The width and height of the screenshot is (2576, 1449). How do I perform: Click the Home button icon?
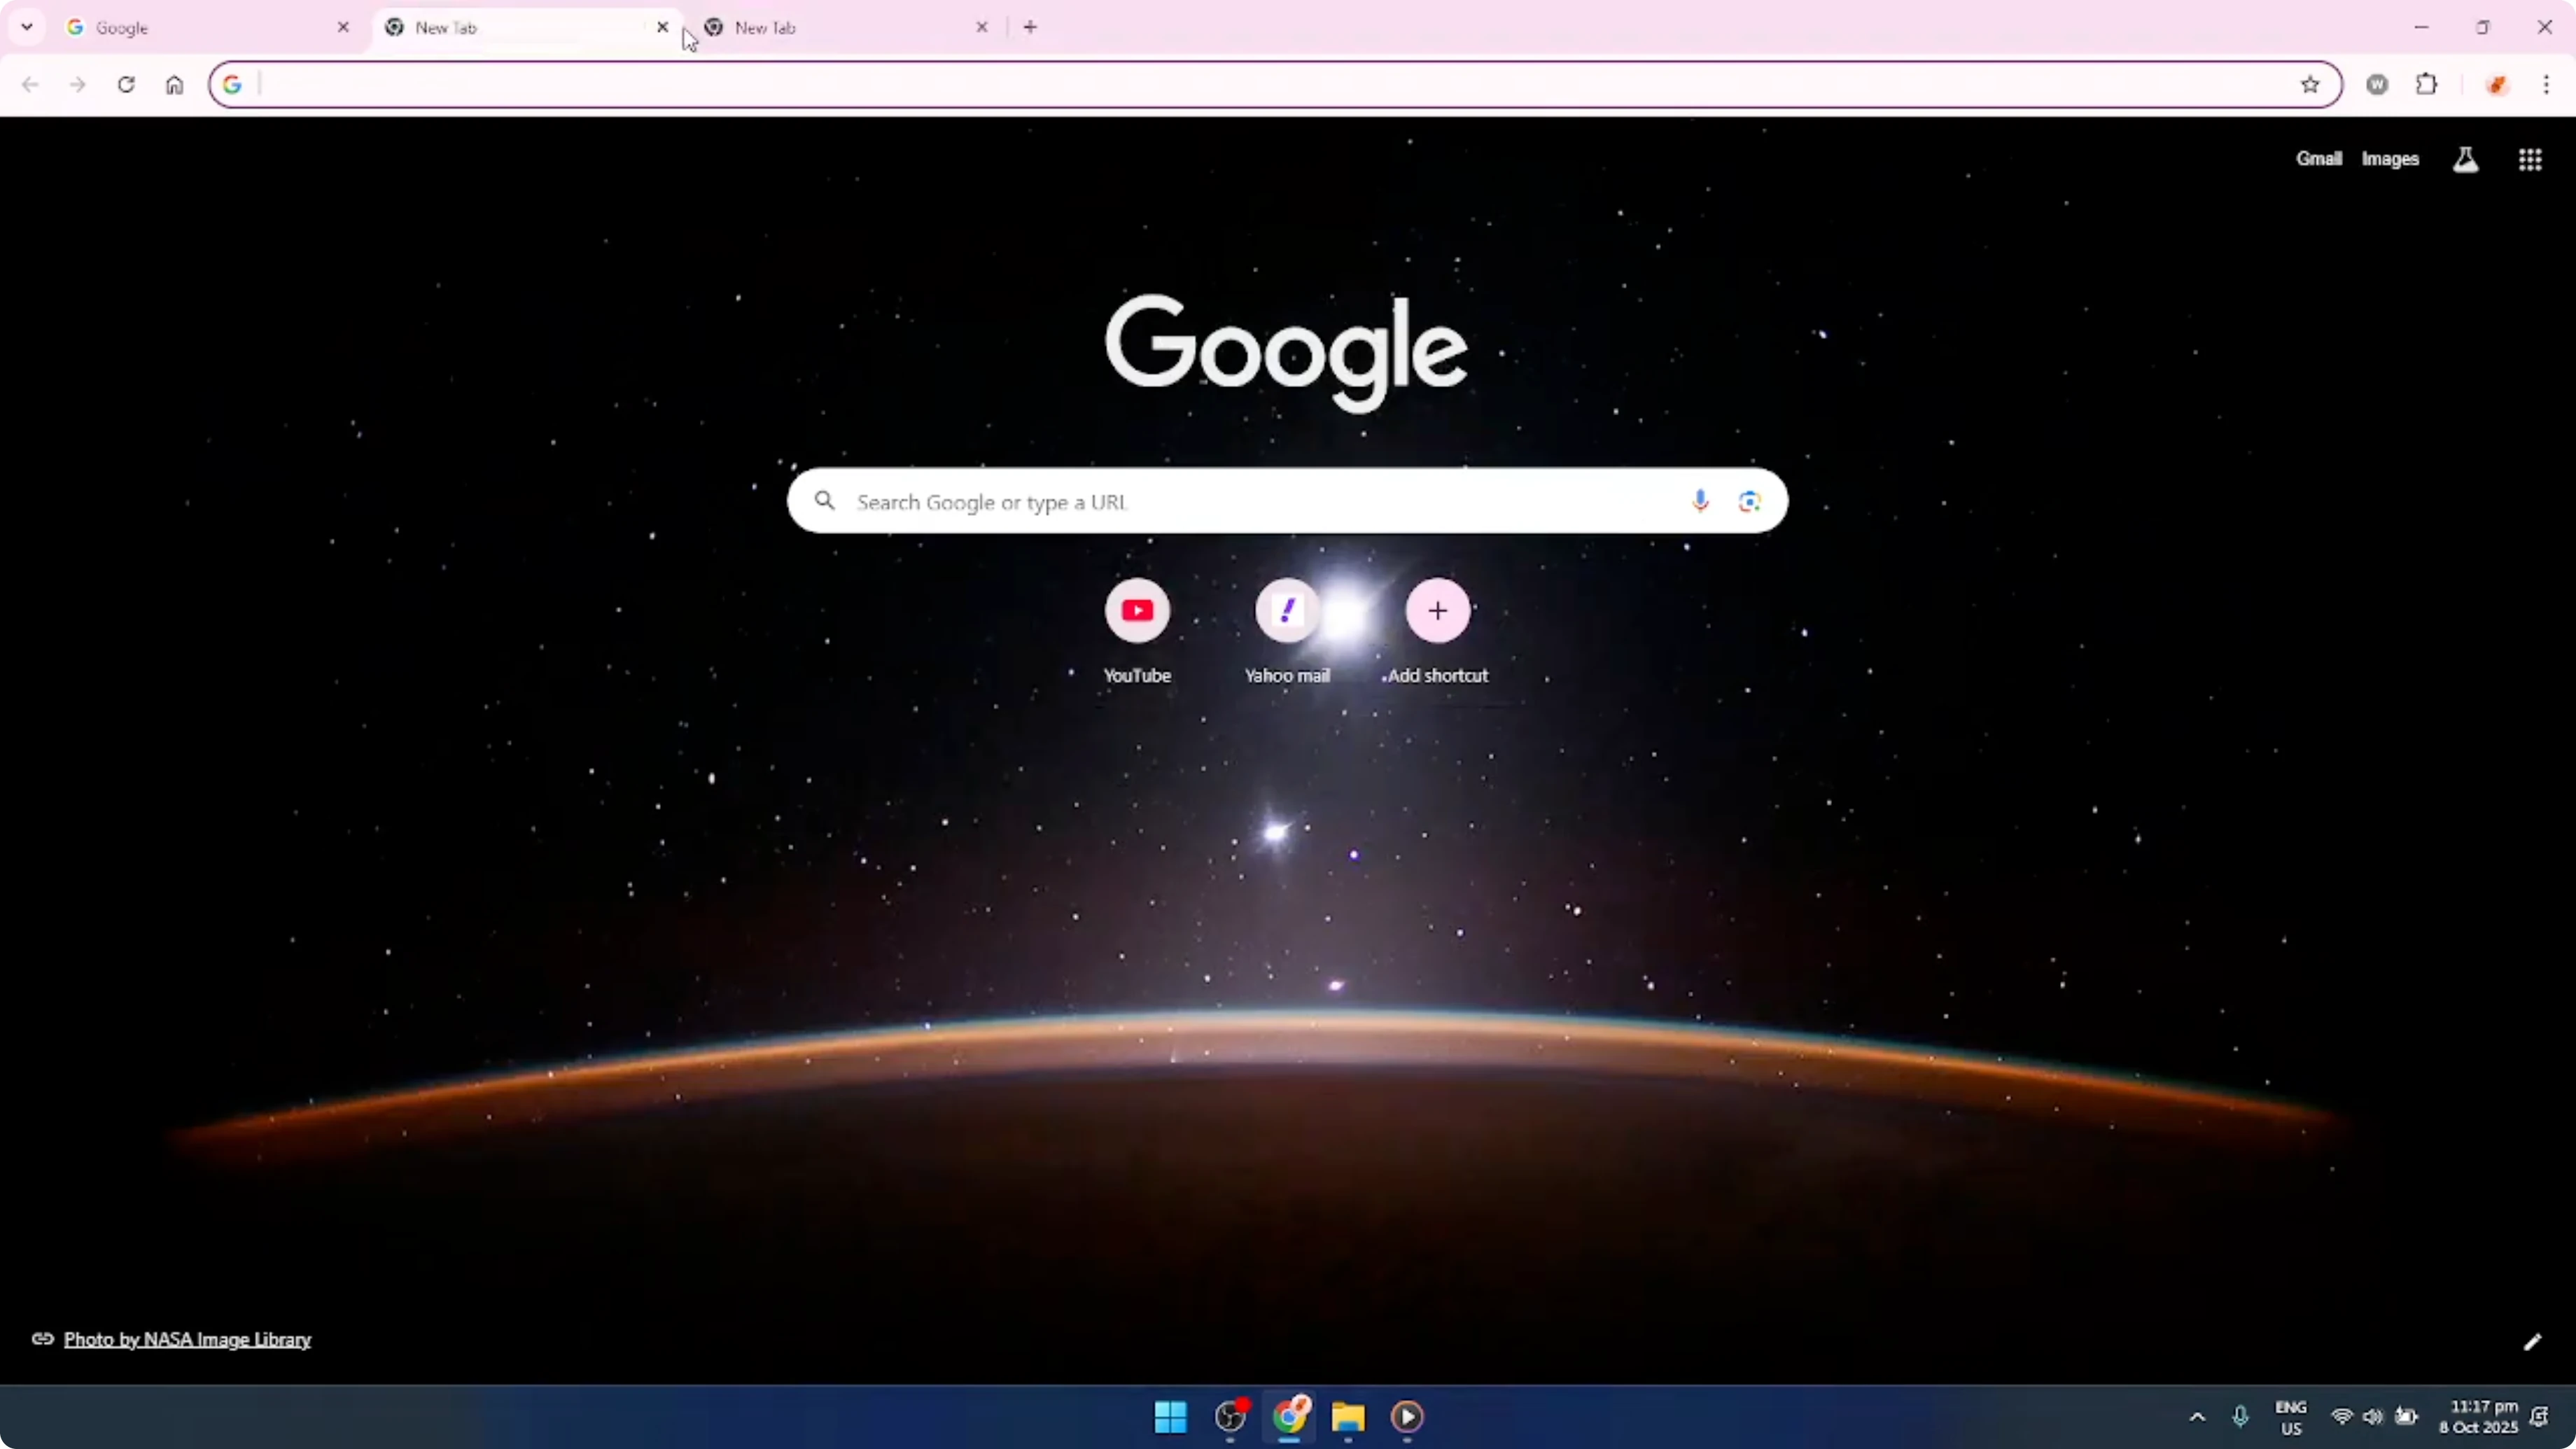(174, 85)
